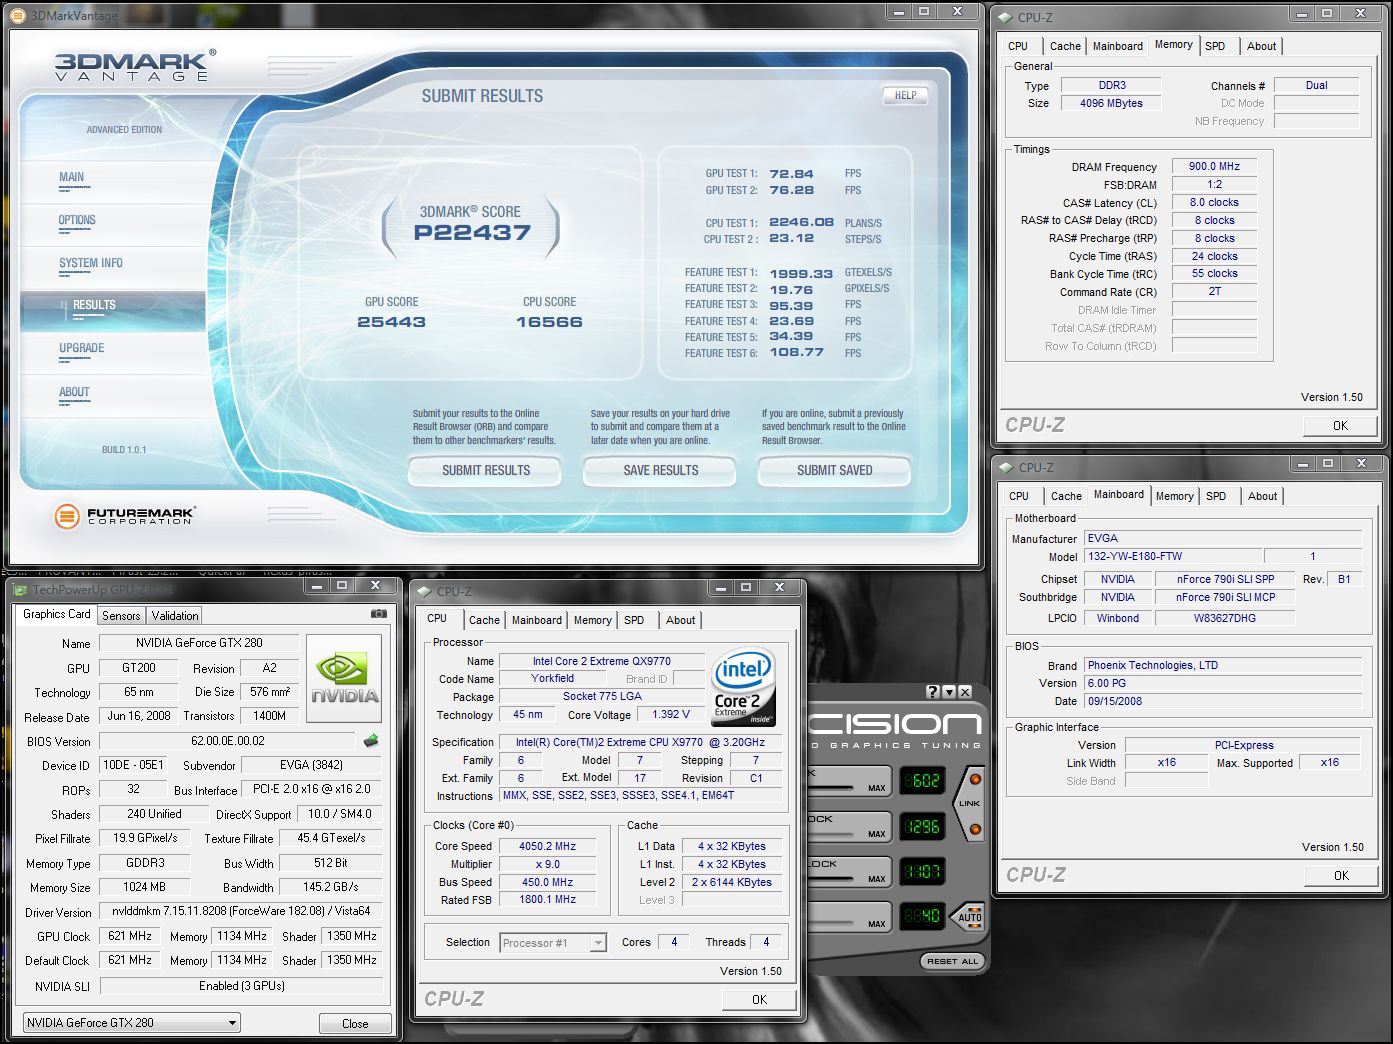Screen dimensions: 1393x1044
Task: Click the SUBMIT RESULTS button
Action: point(486,470)
